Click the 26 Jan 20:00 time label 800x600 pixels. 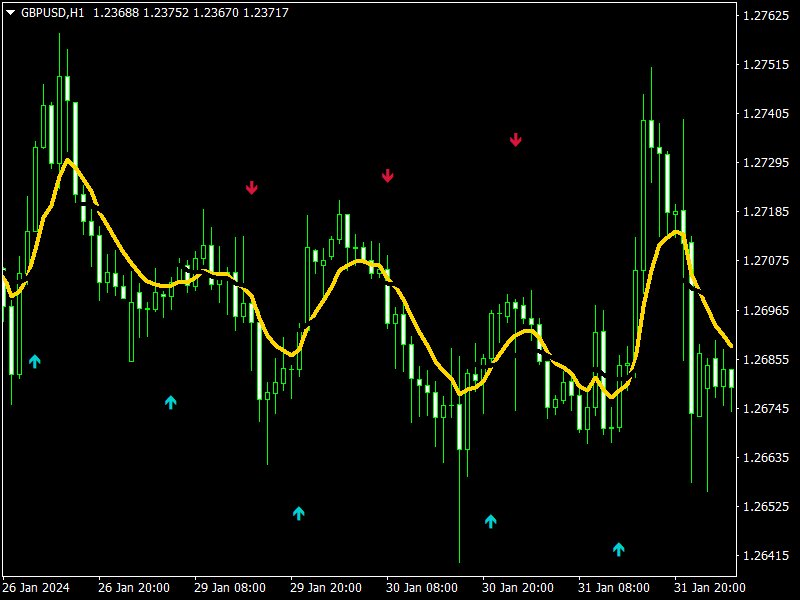134,588
